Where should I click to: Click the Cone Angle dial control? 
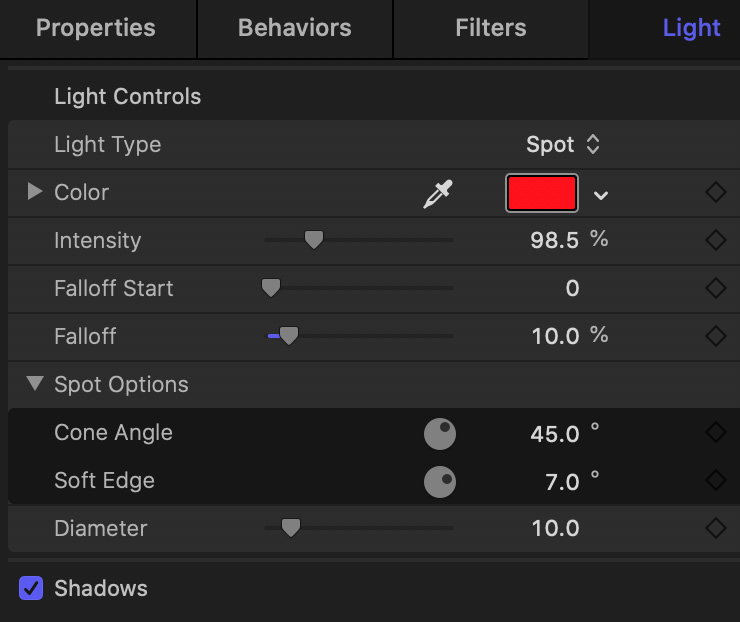tap(439, 434)
